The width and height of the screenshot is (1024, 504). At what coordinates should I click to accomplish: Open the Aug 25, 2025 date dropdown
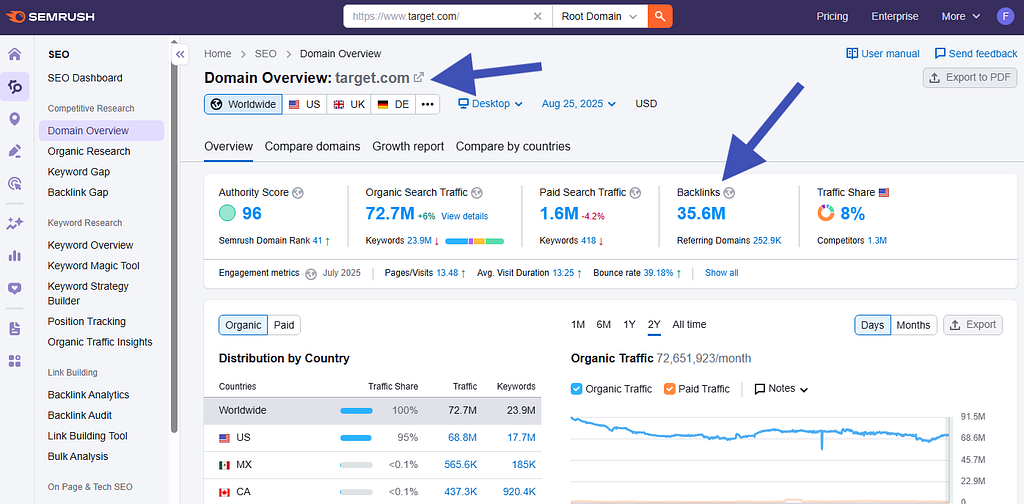(579, 104)
